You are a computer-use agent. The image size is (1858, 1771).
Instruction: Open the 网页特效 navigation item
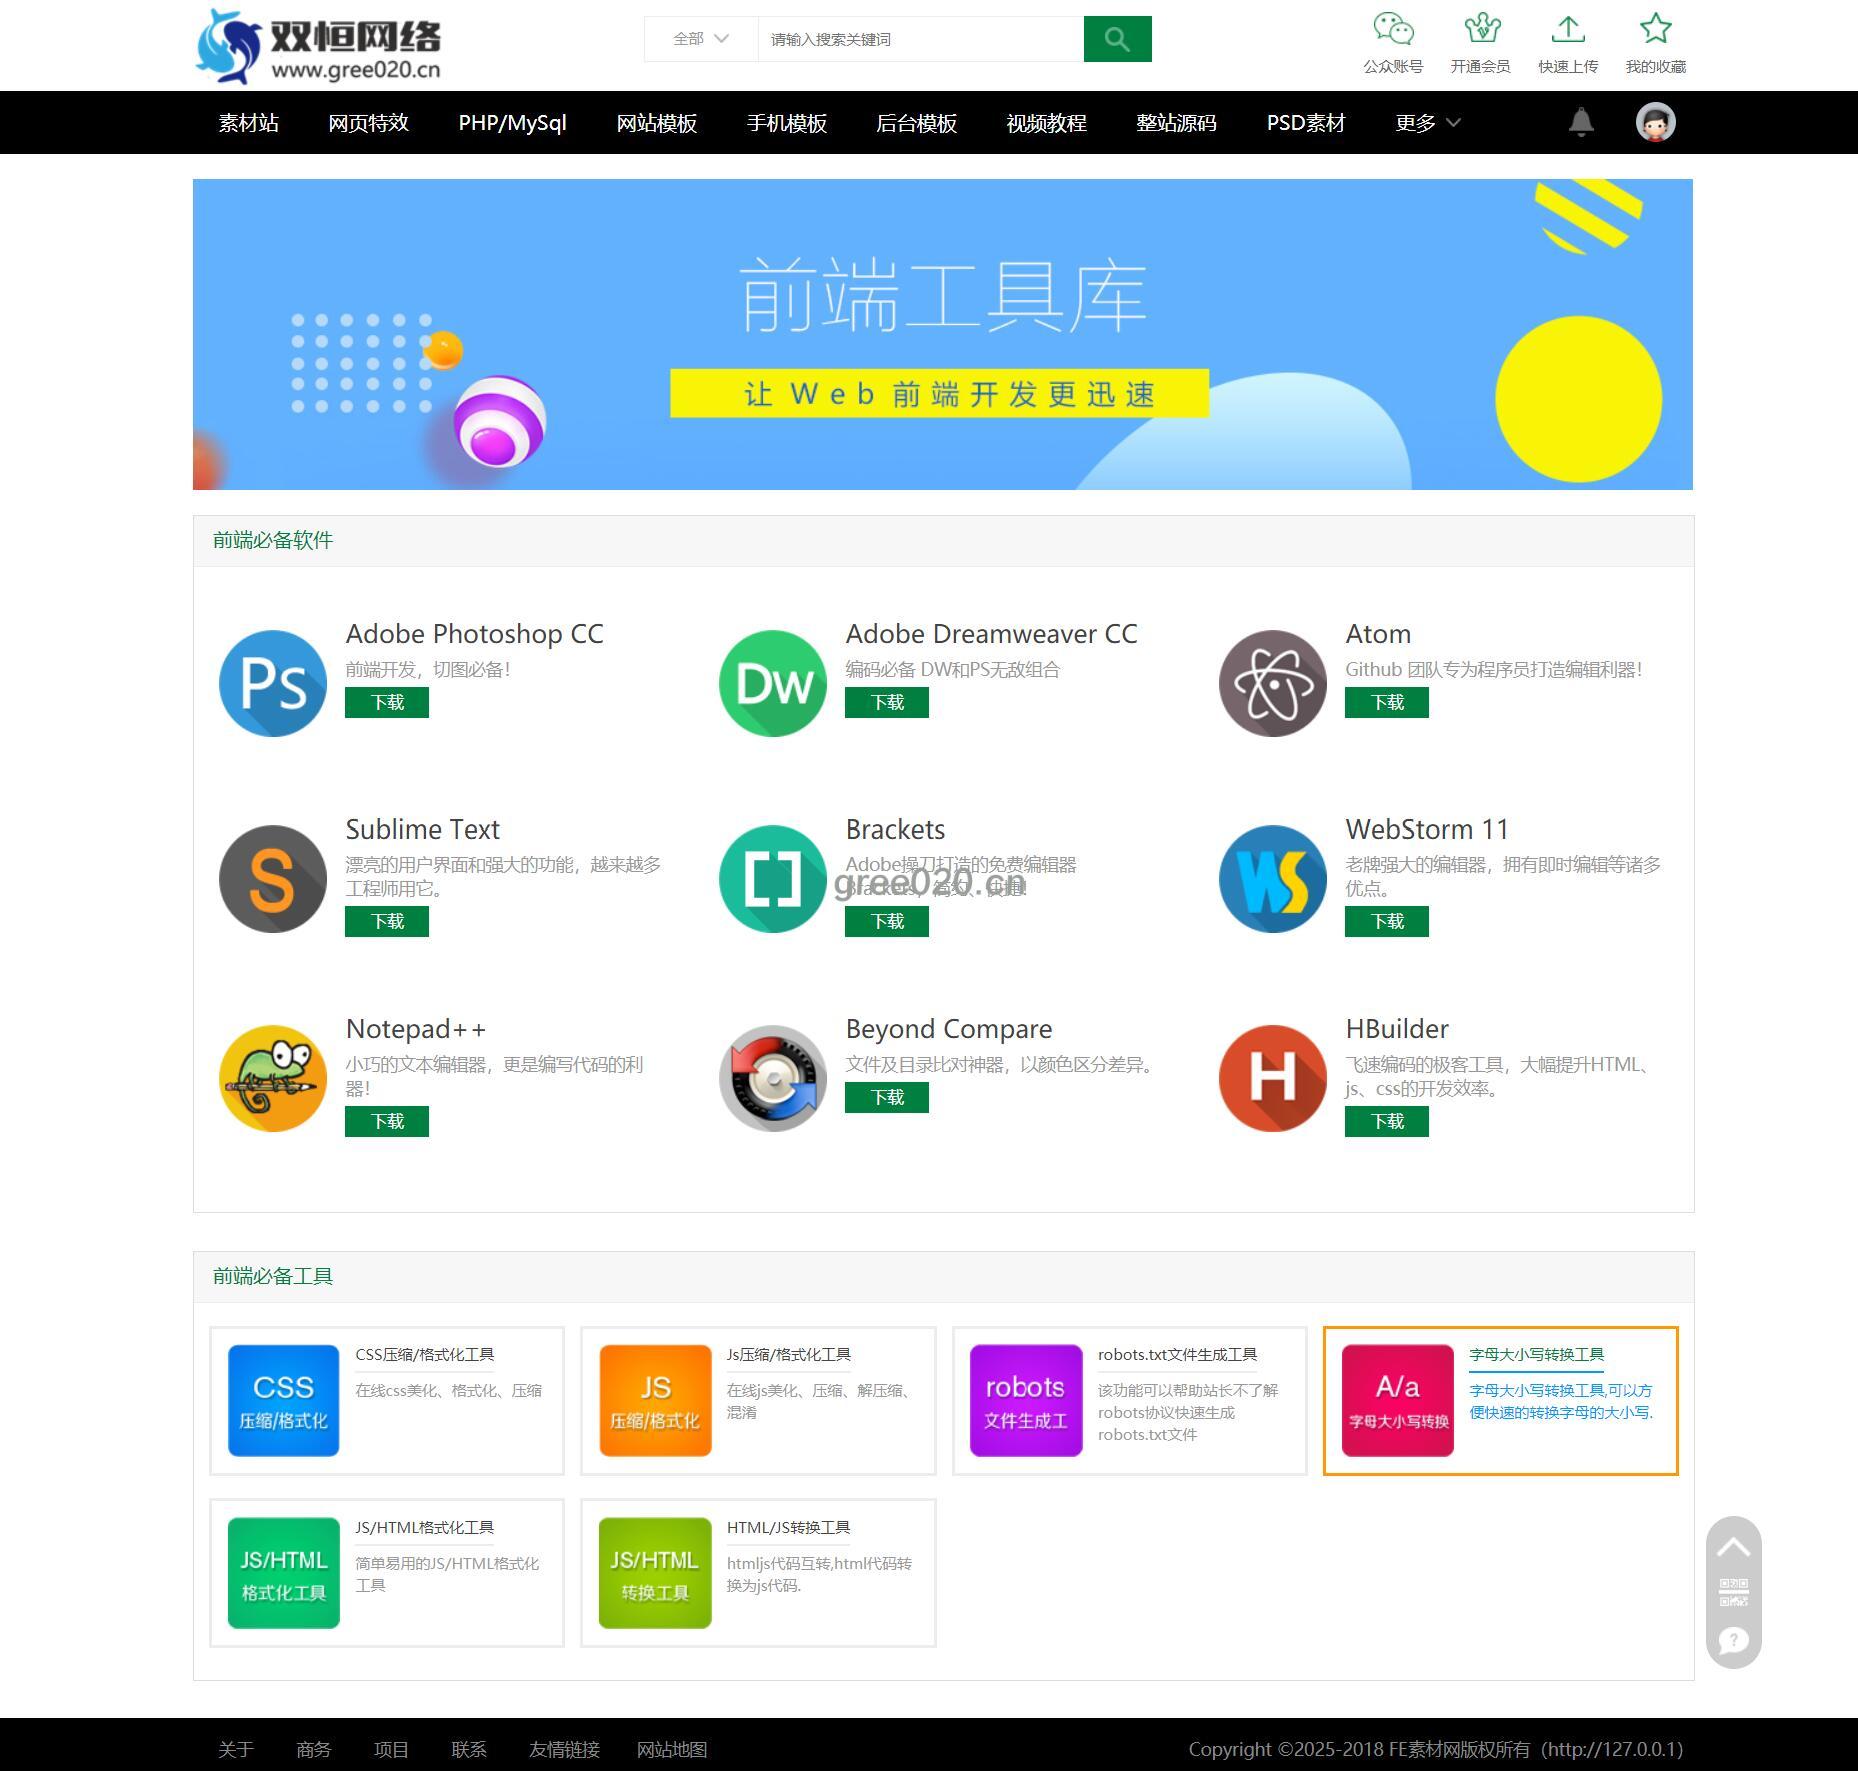(368, 123)
